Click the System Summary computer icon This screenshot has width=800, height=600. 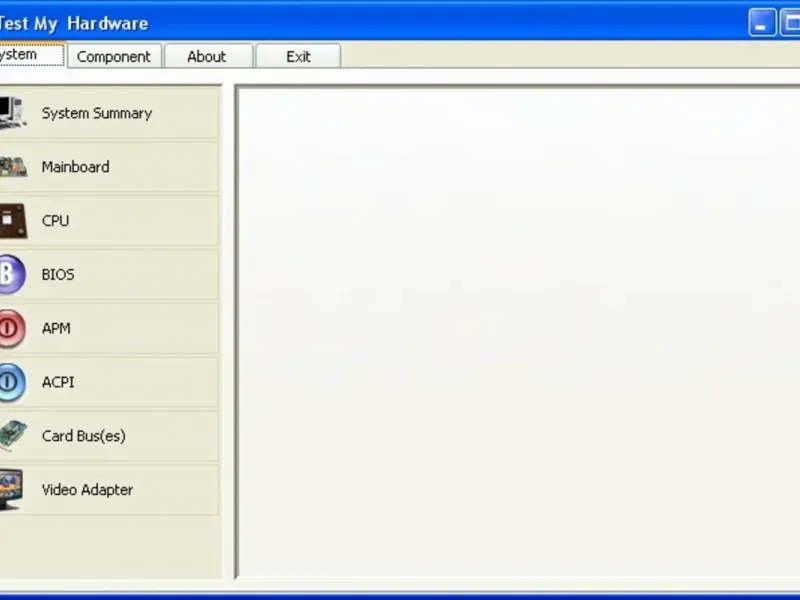12,113
